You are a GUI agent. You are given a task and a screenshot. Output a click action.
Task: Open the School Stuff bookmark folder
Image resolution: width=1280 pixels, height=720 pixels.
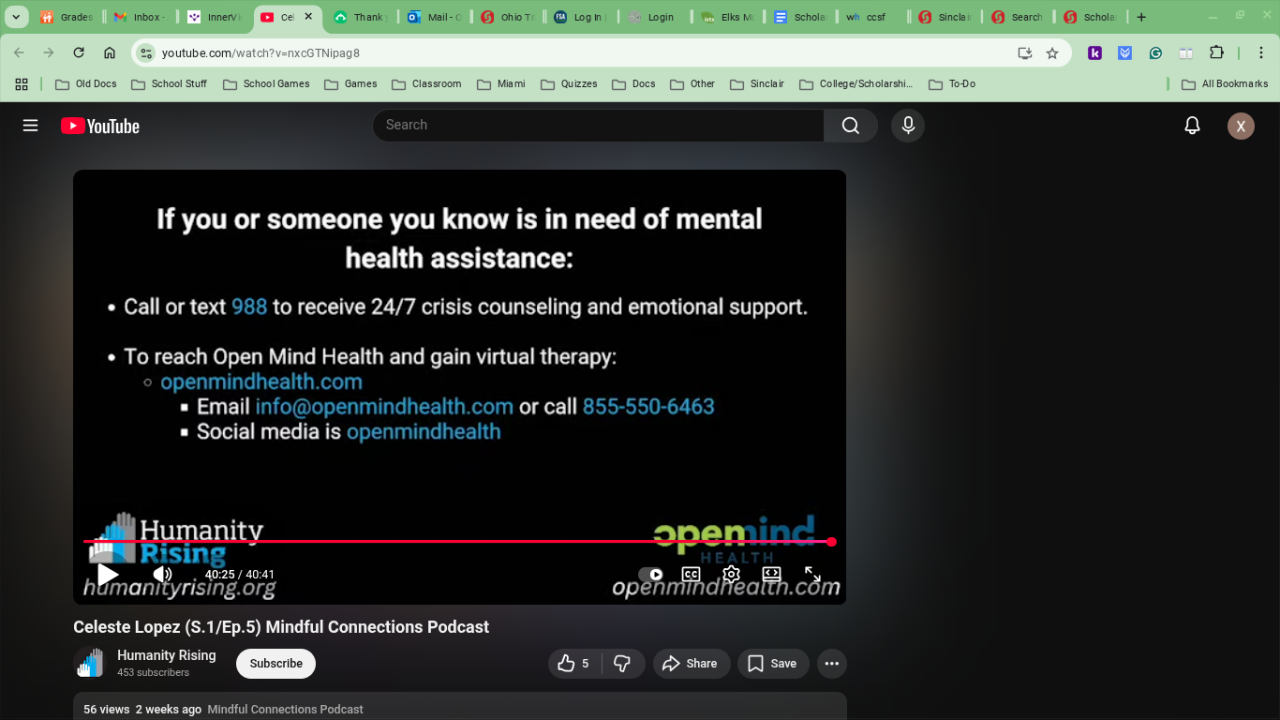click(x=169, y=84)
